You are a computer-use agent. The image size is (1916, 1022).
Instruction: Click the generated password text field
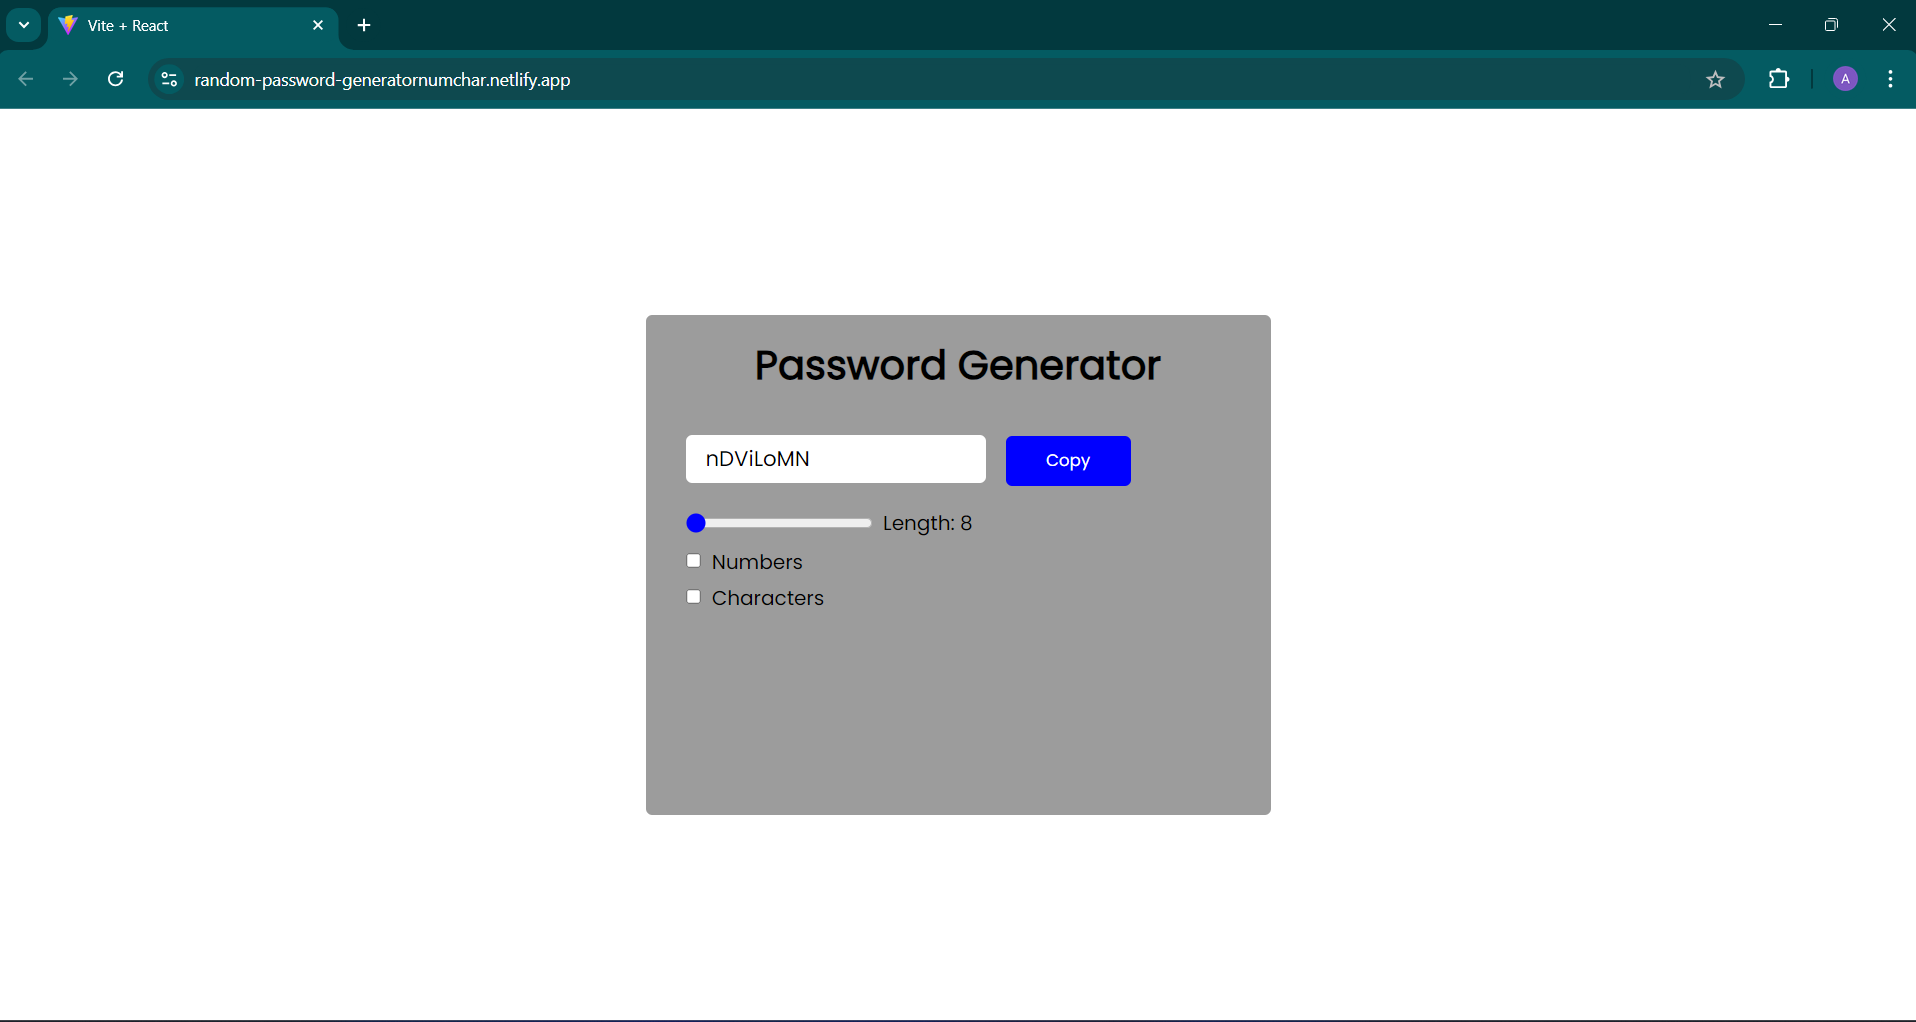pos(836,459)
